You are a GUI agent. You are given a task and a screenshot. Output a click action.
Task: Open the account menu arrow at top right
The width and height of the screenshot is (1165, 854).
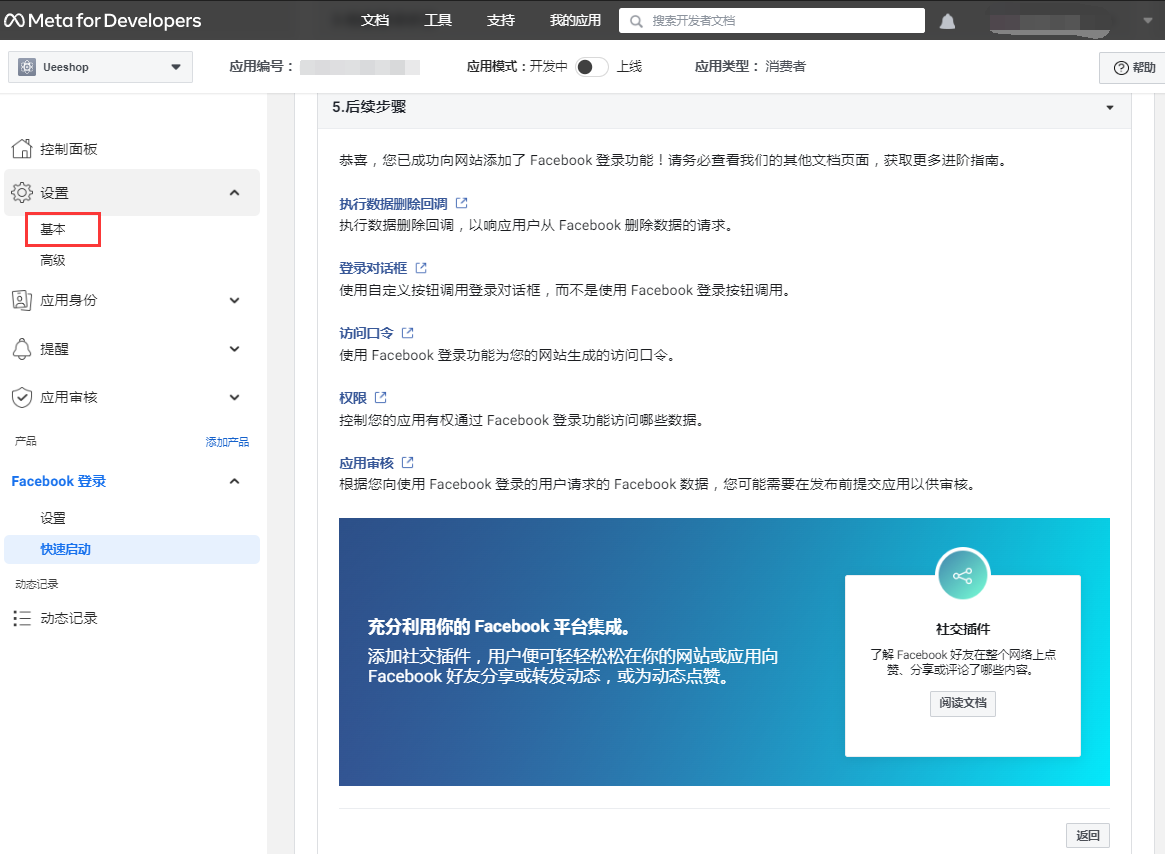(x=1148, y=21)
